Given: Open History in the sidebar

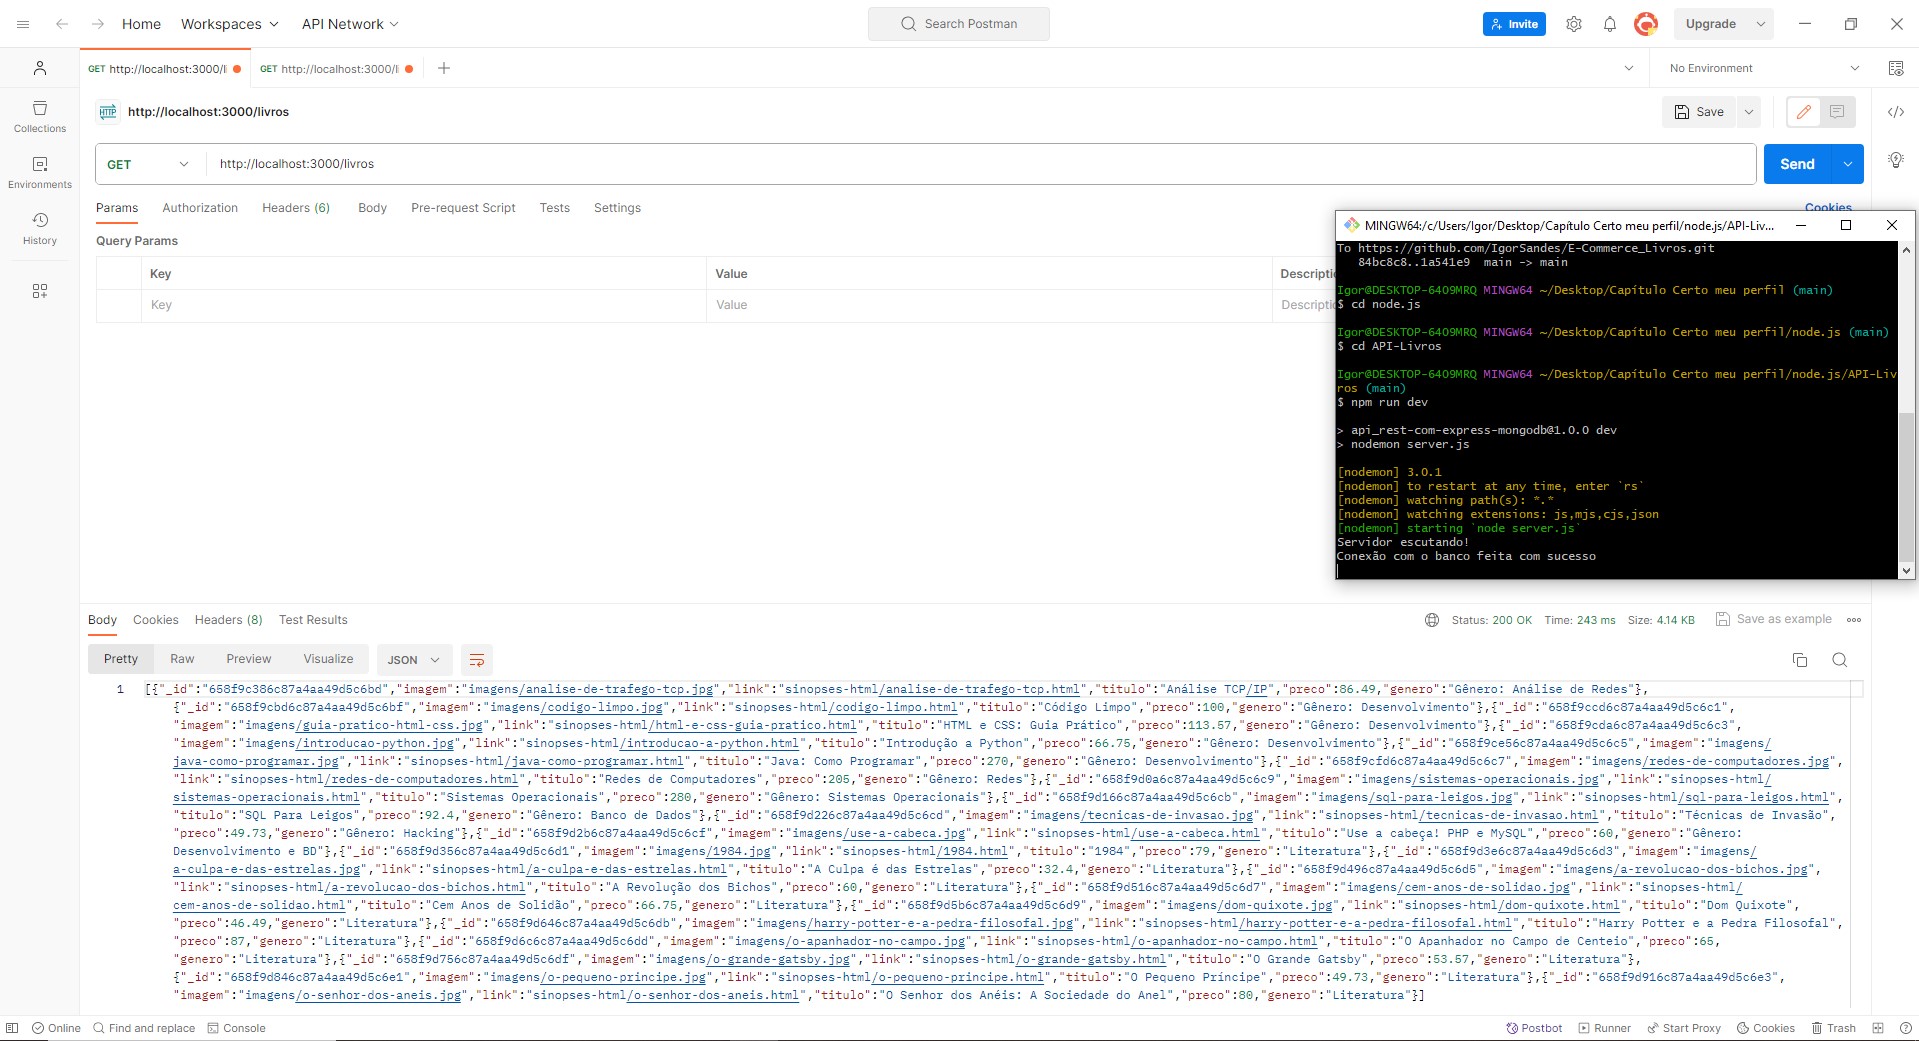Looking at the screenshot, I should 40,228.
